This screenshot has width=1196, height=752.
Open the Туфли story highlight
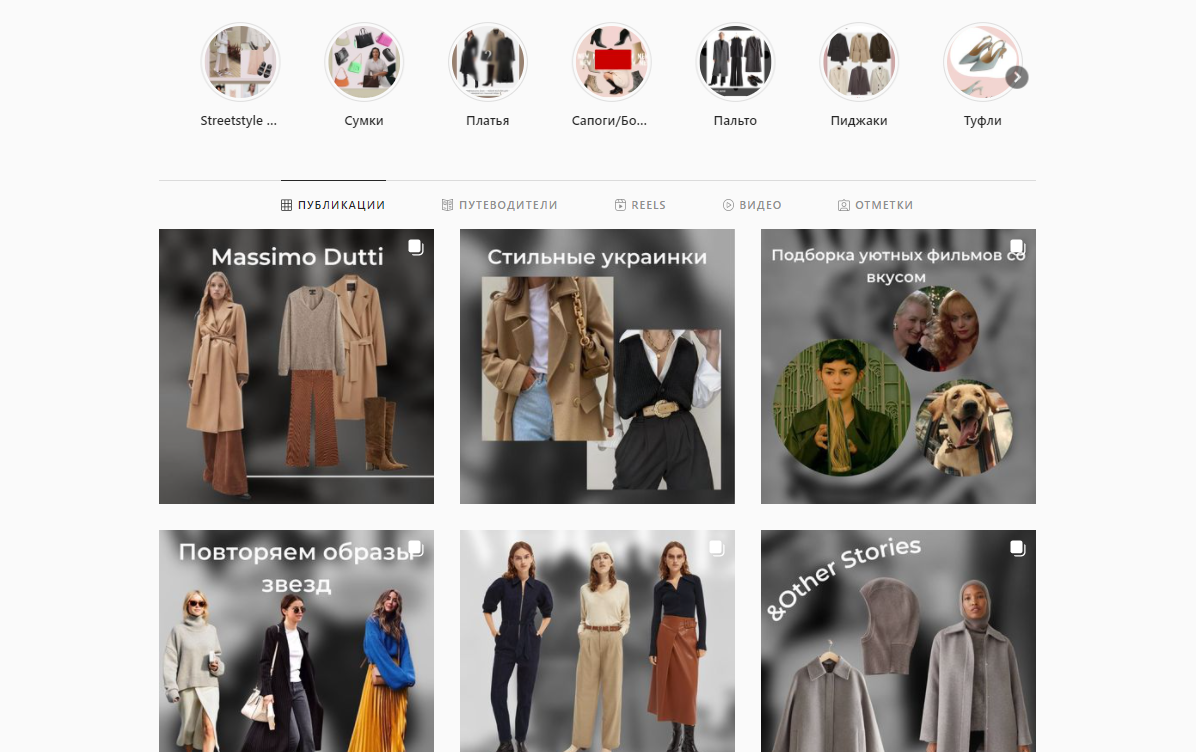tap(982, 62)
